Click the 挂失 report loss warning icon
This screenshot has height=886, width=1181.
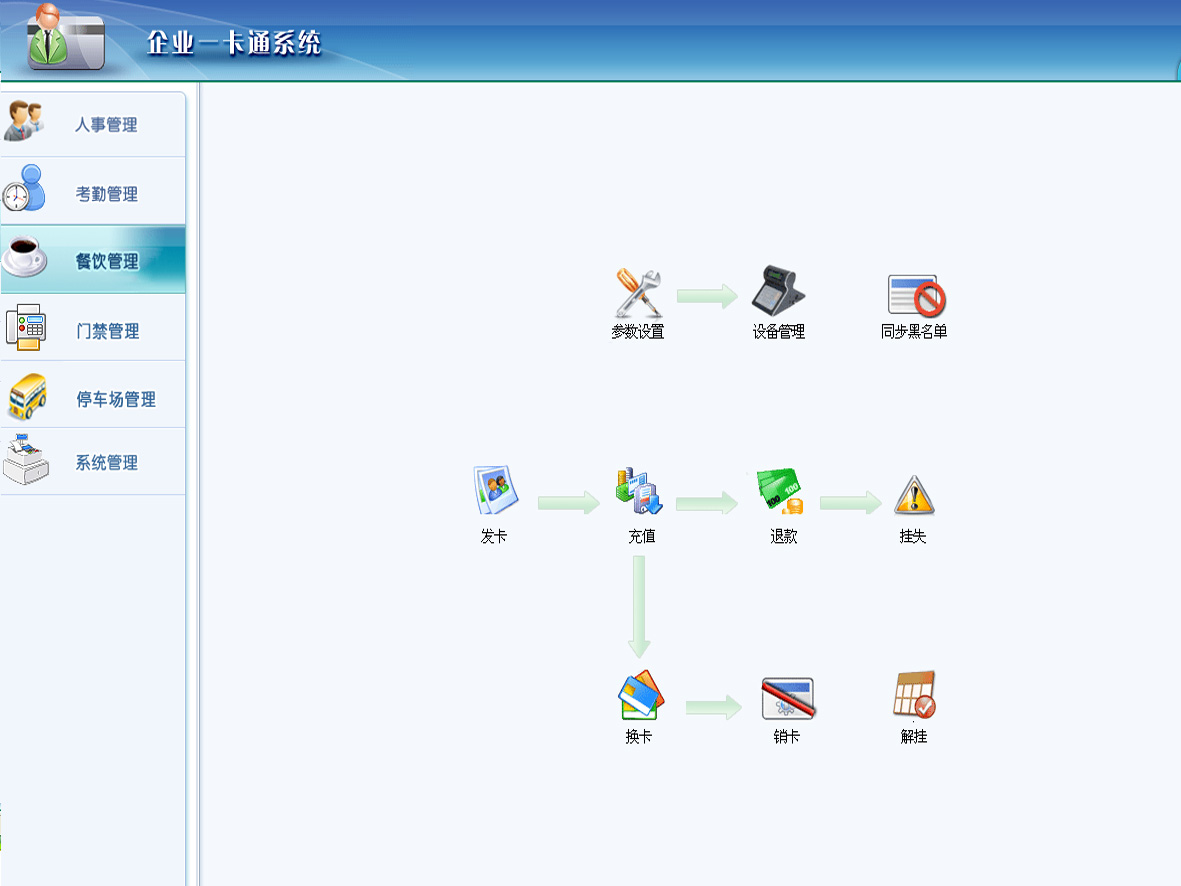[x=913, y=495]
